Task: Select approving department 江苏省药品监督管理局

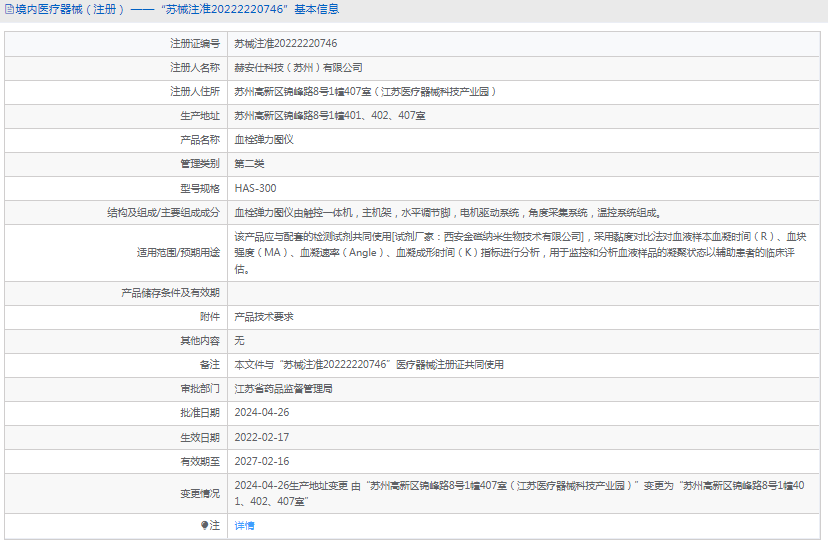Action: click(x=284, y=389)
